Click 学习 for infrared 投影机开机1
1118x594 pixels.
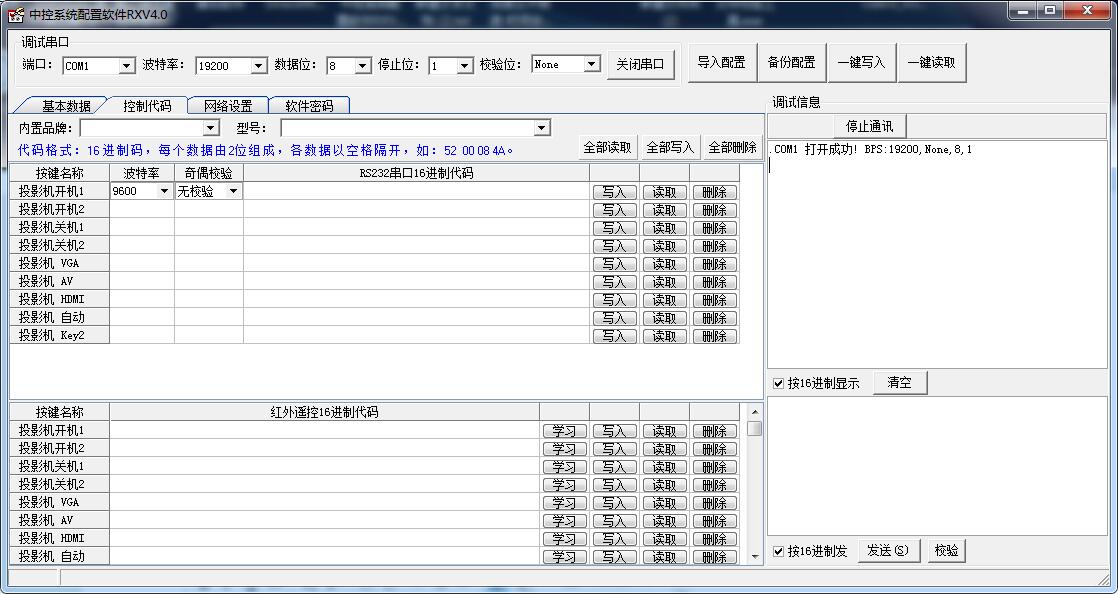coord(564,431)
